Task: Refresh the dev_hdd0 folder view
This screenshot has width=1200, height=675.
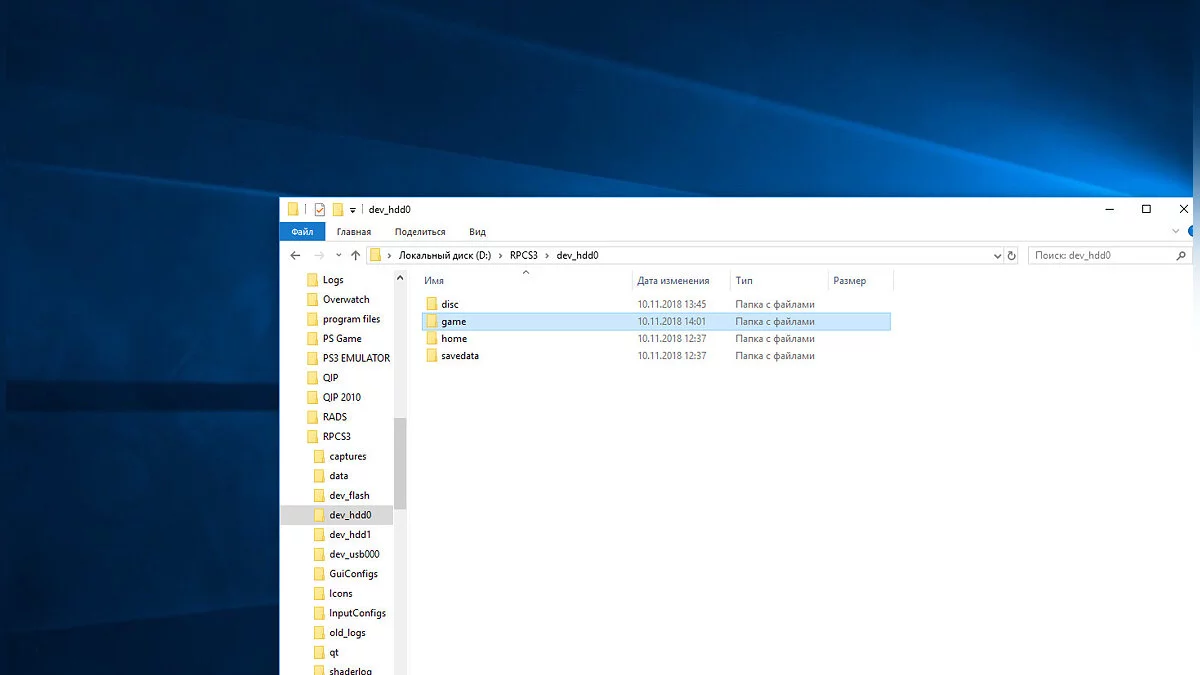Action: tap(1011, 256)
